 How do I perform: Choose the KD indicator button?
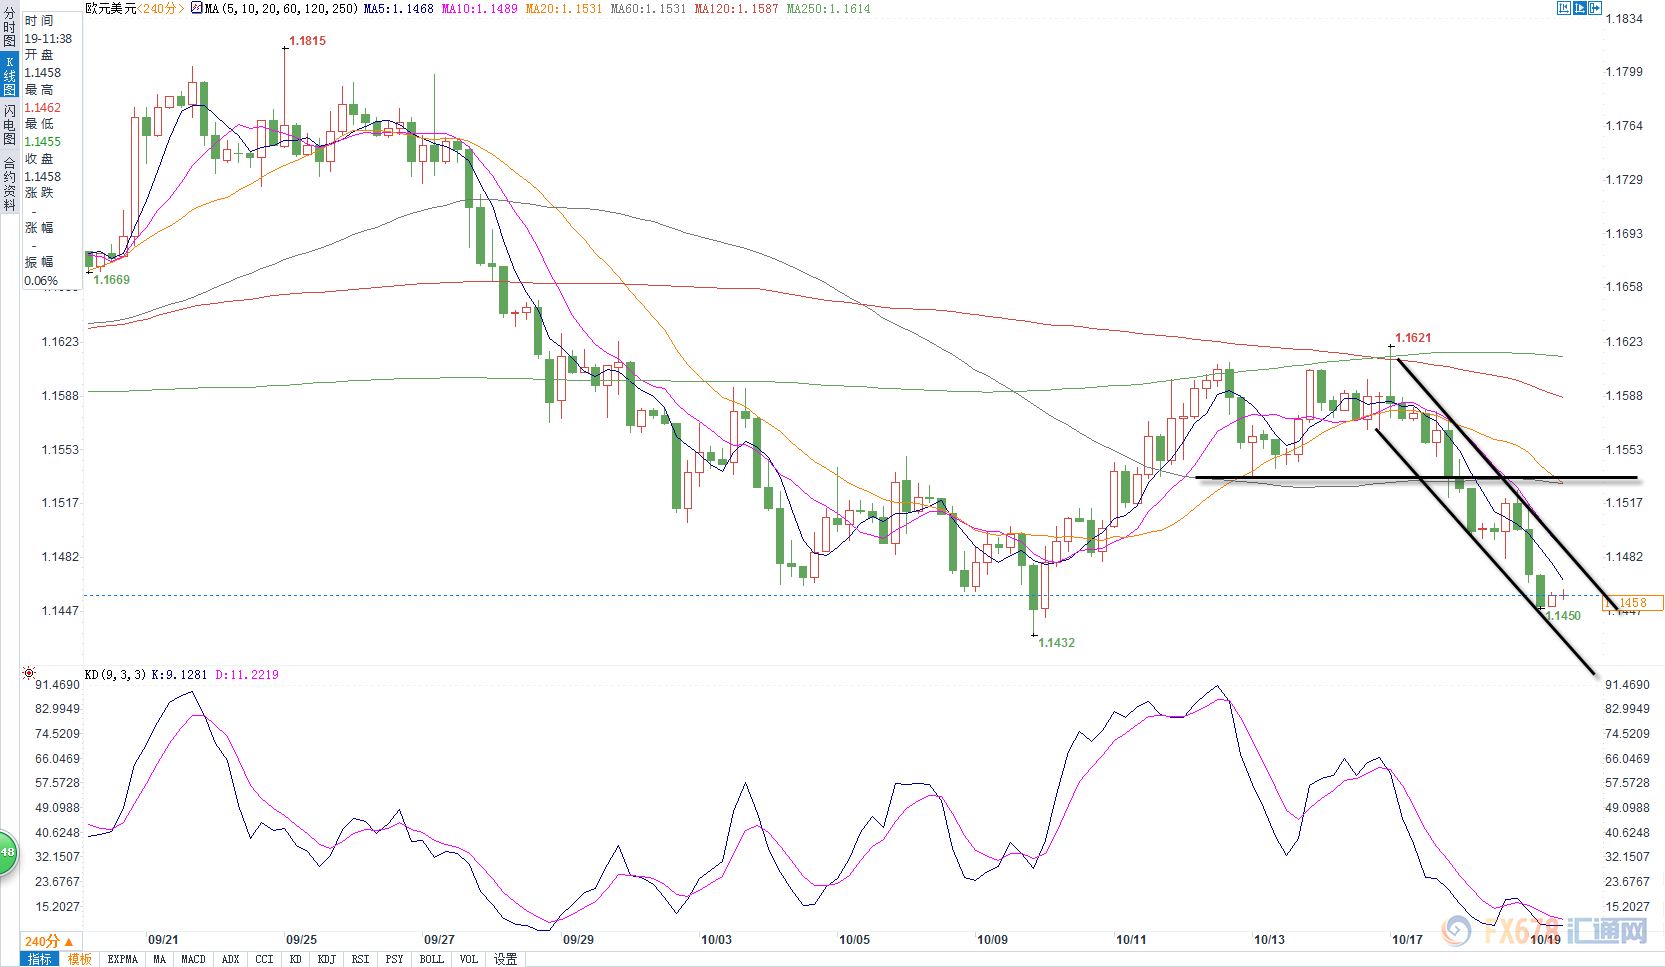296,959
